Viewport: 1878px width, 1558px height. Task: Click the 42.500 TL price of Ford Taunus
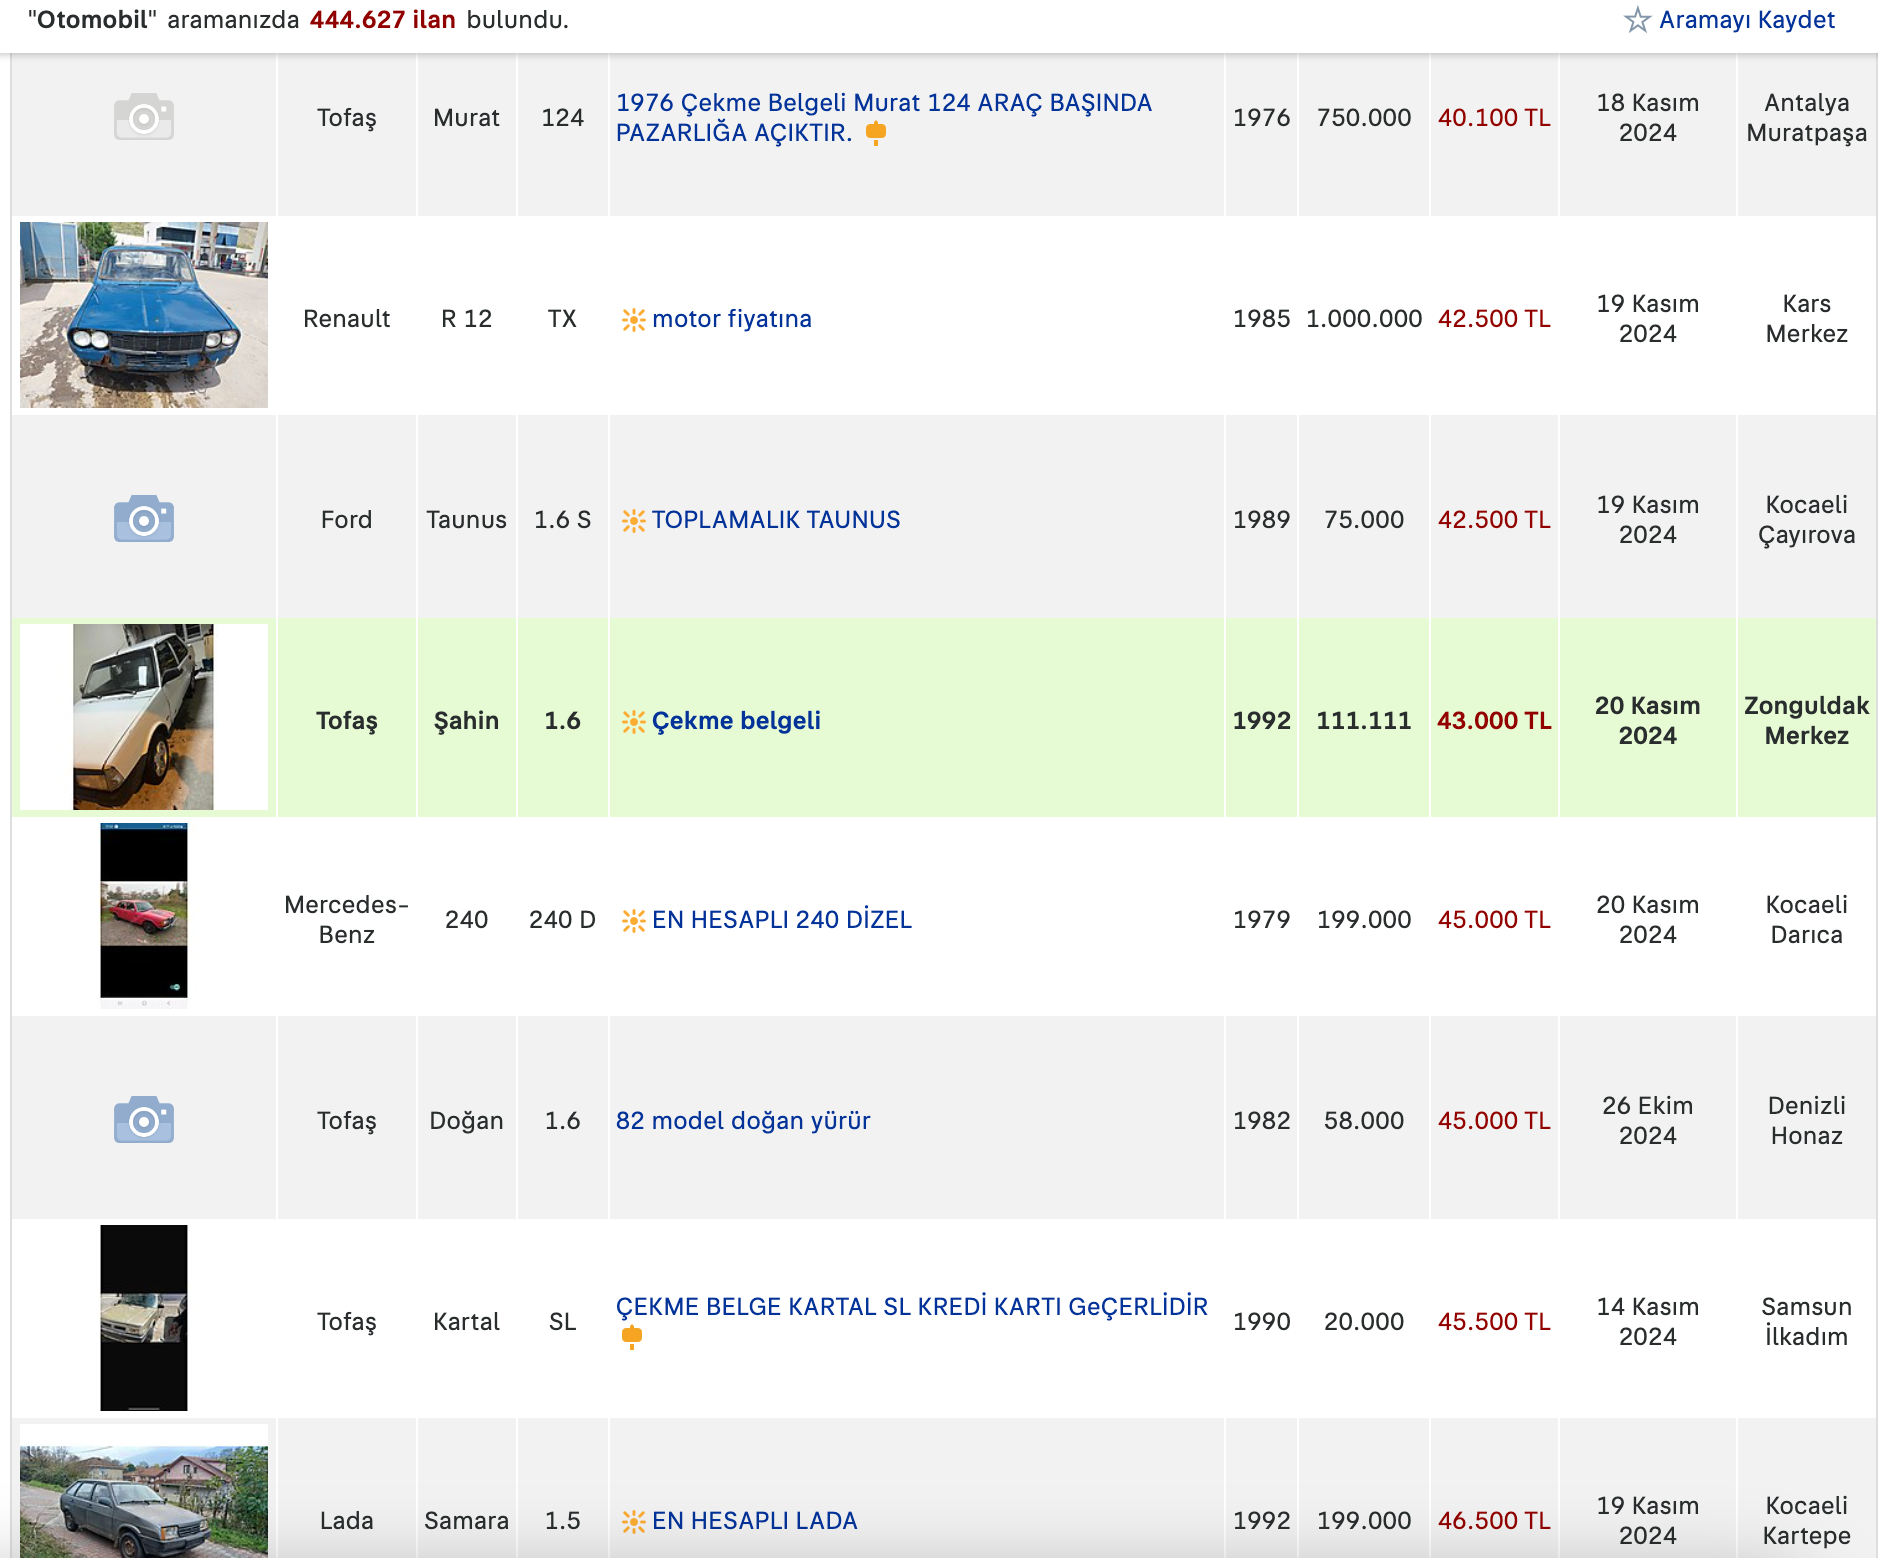1494,520
